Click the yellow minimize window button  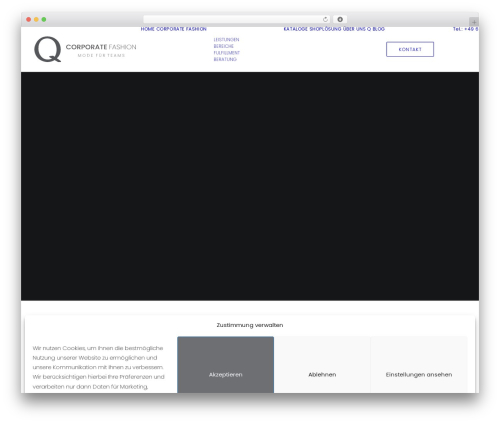click(x=36, y=19)
